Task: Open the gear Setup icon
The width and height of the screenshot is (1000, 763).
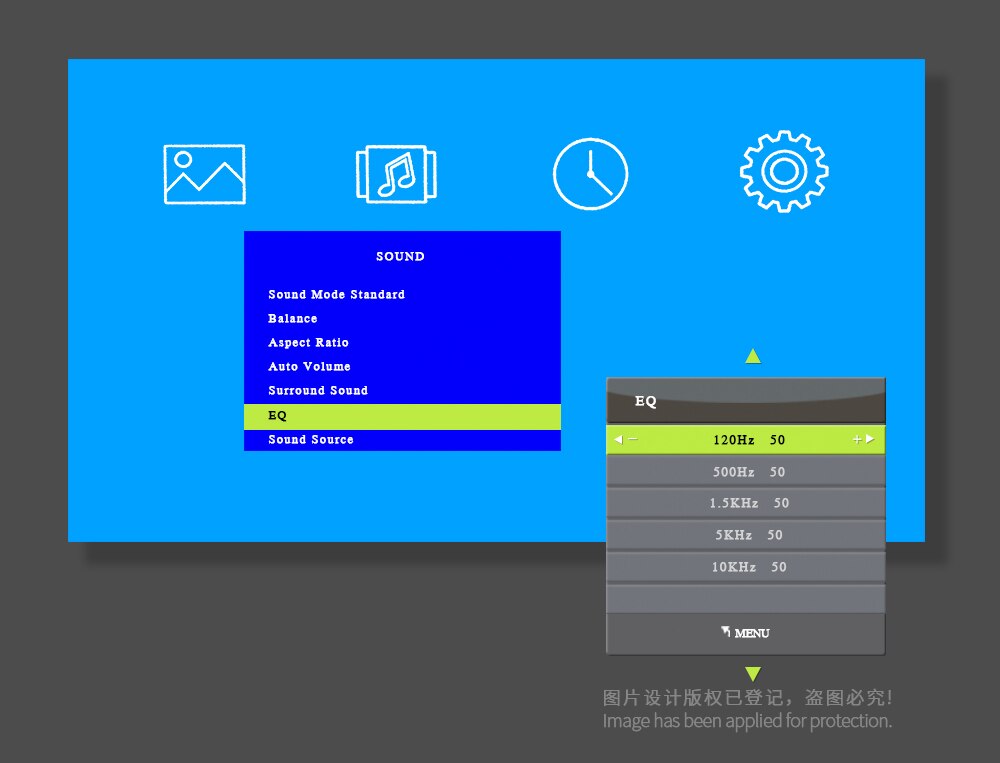Action: coord(784,171)
